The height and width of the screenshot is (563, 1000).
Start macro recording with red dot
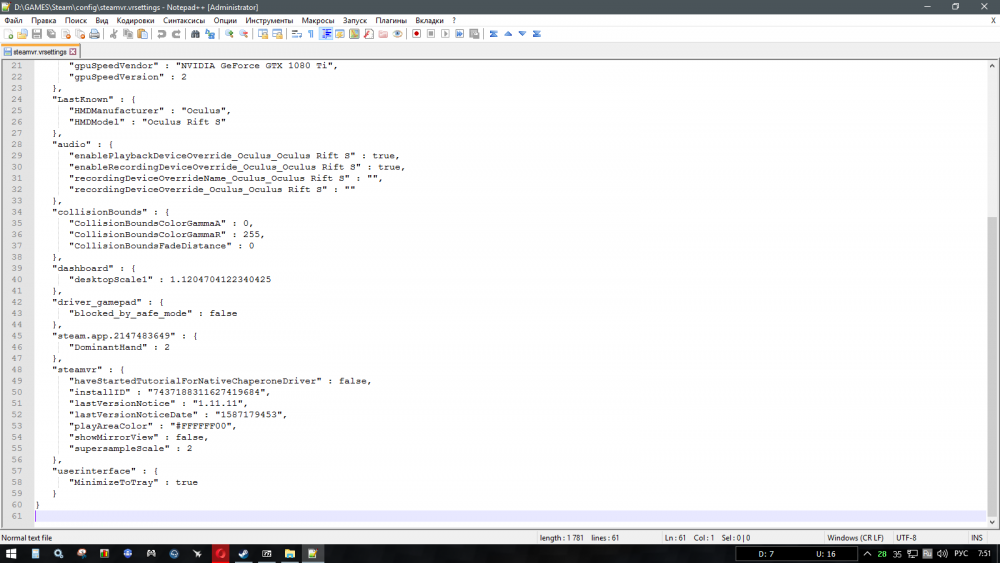416,34
